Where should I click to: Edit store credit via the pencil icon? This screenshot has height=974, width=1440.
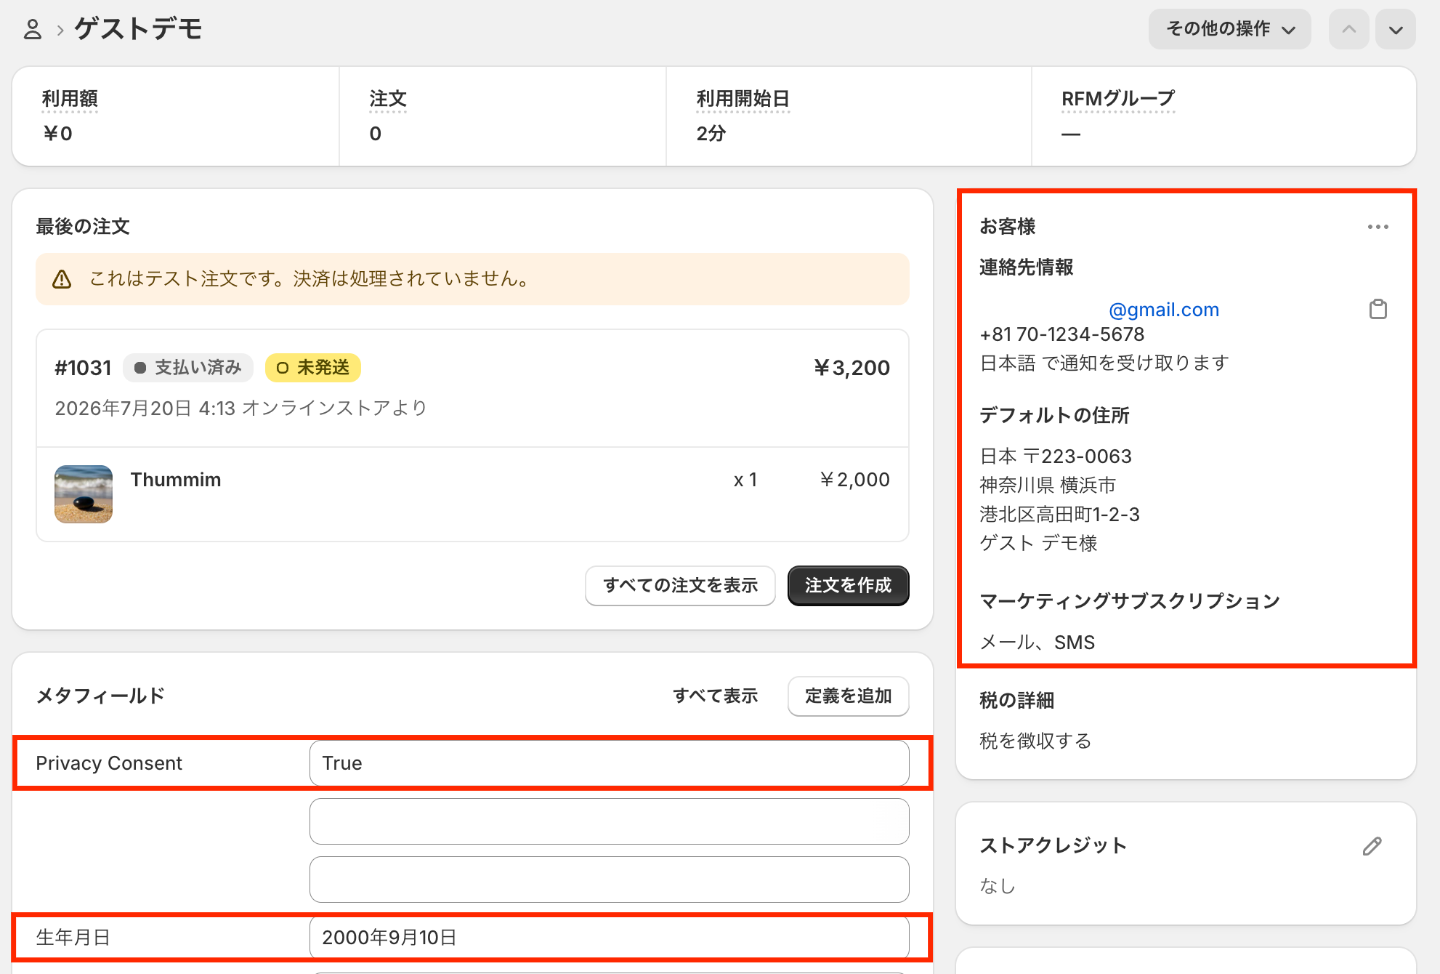tap(1372, 846)
